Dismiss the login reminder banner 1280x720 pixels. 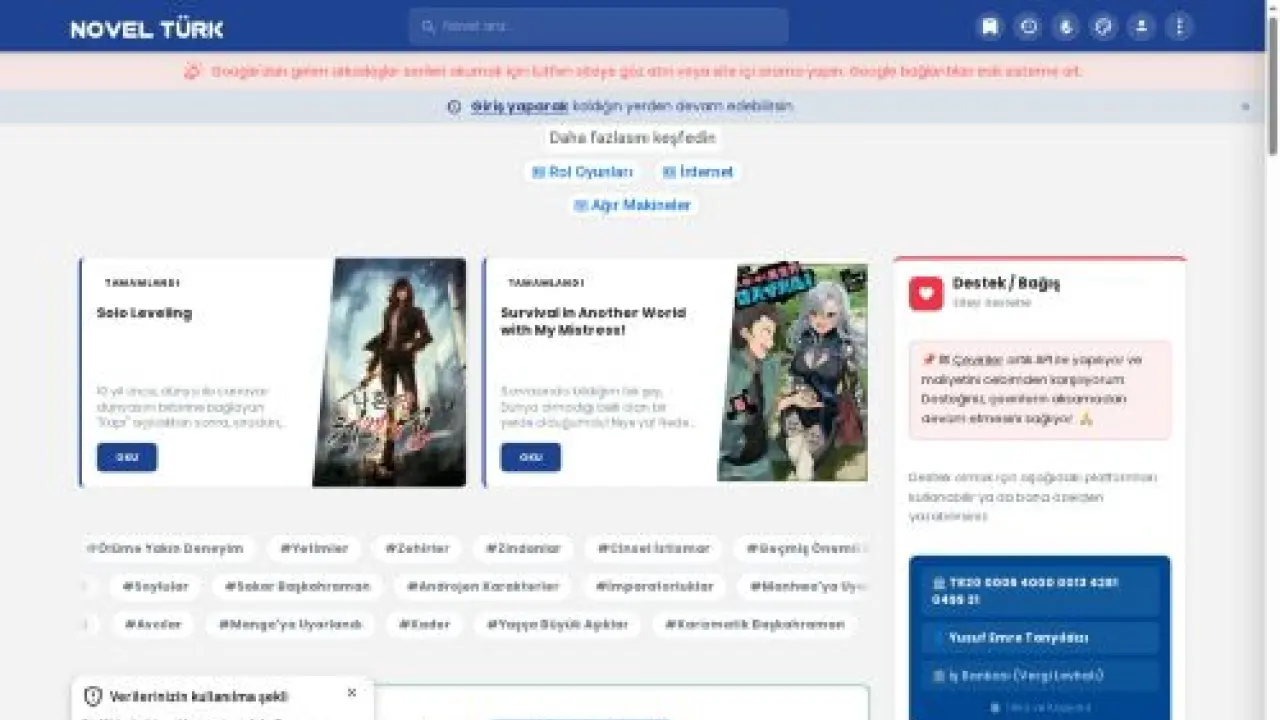(1245, 106)
